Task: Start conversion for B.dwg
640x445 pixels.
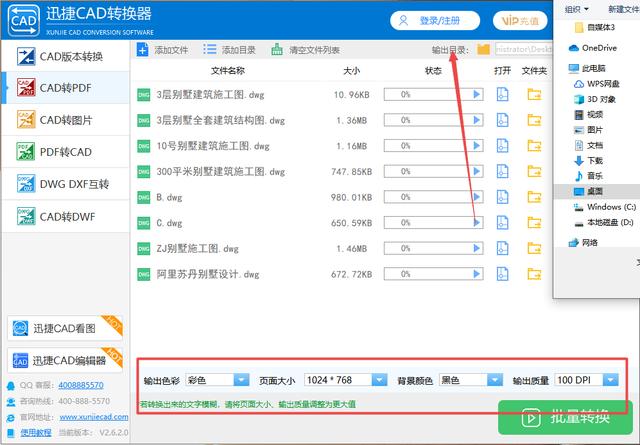Action: pos(477,197)
